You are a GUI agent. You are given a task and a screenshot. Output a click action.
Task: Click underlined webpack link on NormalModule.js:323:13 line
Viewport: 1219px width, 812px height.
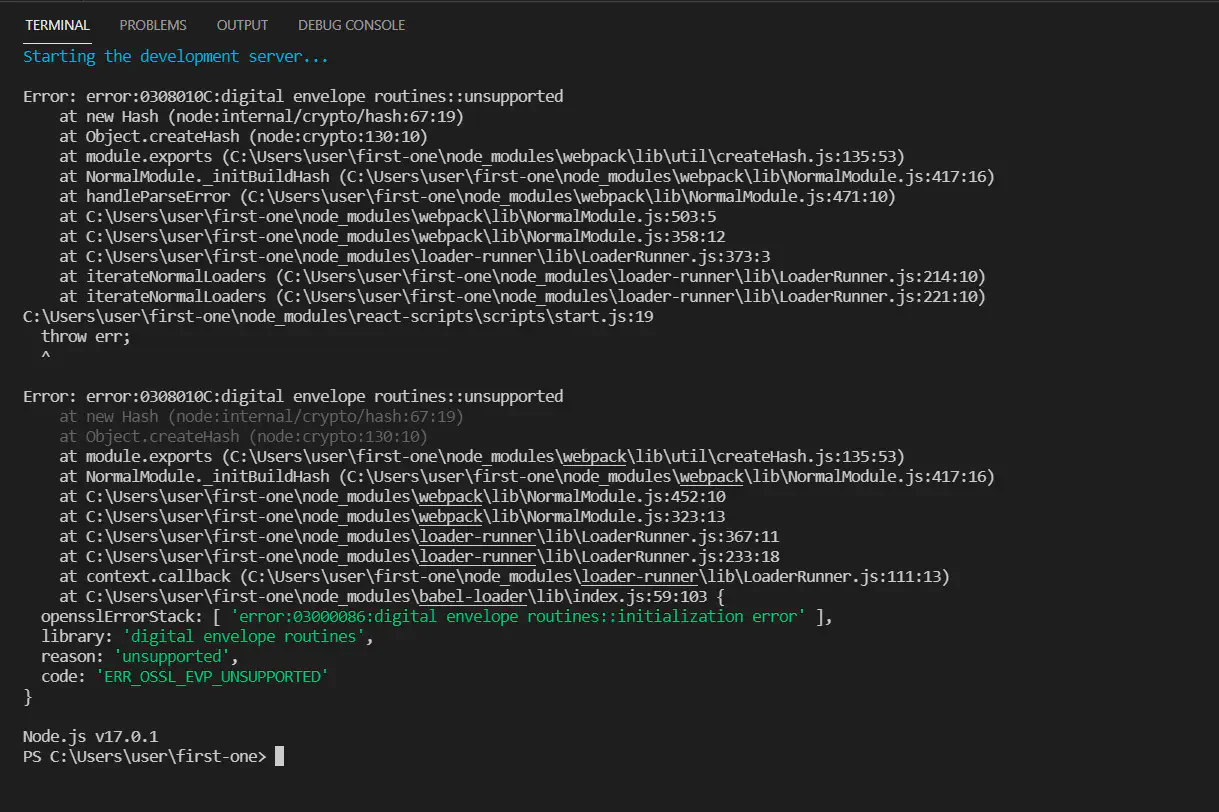tap(450, 517)
